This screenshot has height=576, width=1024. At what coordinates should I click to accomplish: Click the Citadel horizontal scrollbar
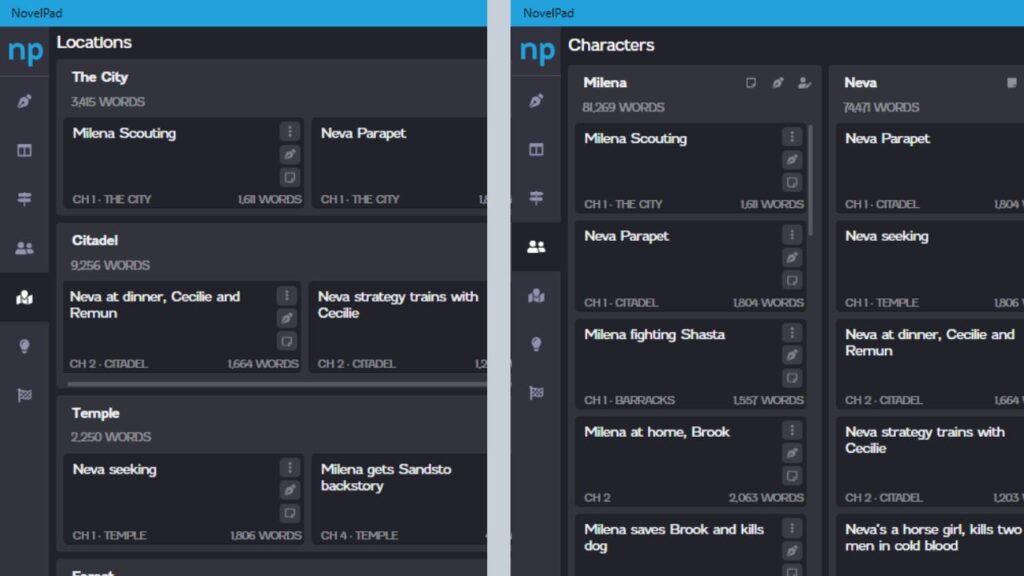[x=277, y=384]
